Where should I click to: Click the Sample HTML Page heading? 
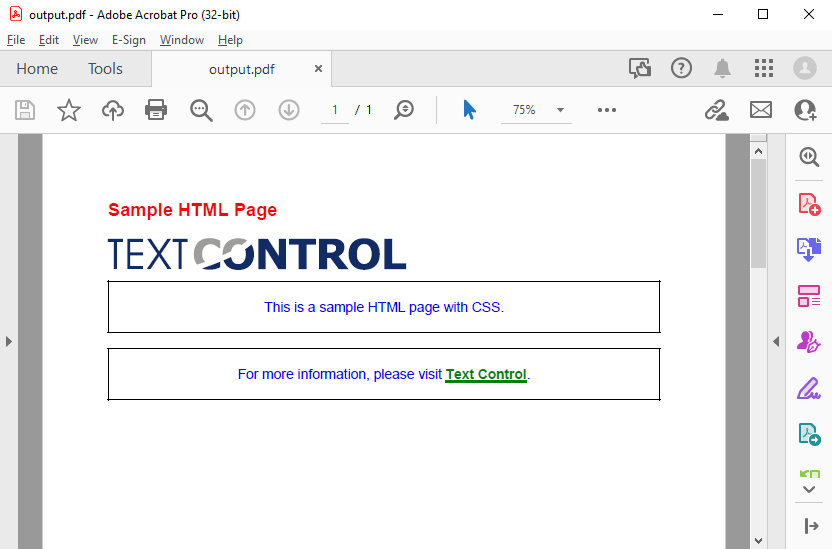click(x=193, y=210)
